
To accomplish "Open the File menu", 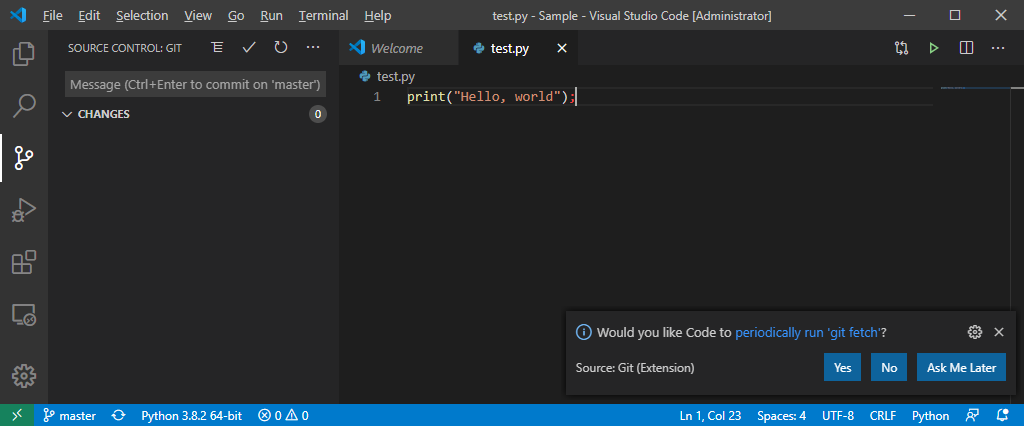I will click(x=52, y=15).
